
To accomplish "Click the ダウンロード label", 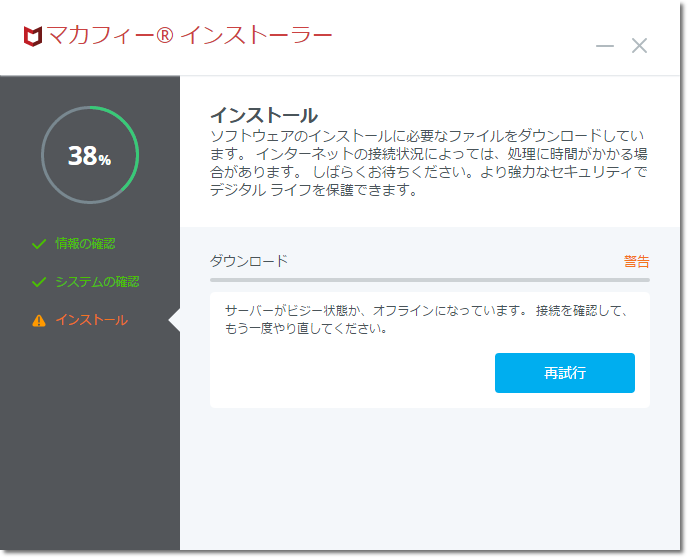I will (248, 261).
